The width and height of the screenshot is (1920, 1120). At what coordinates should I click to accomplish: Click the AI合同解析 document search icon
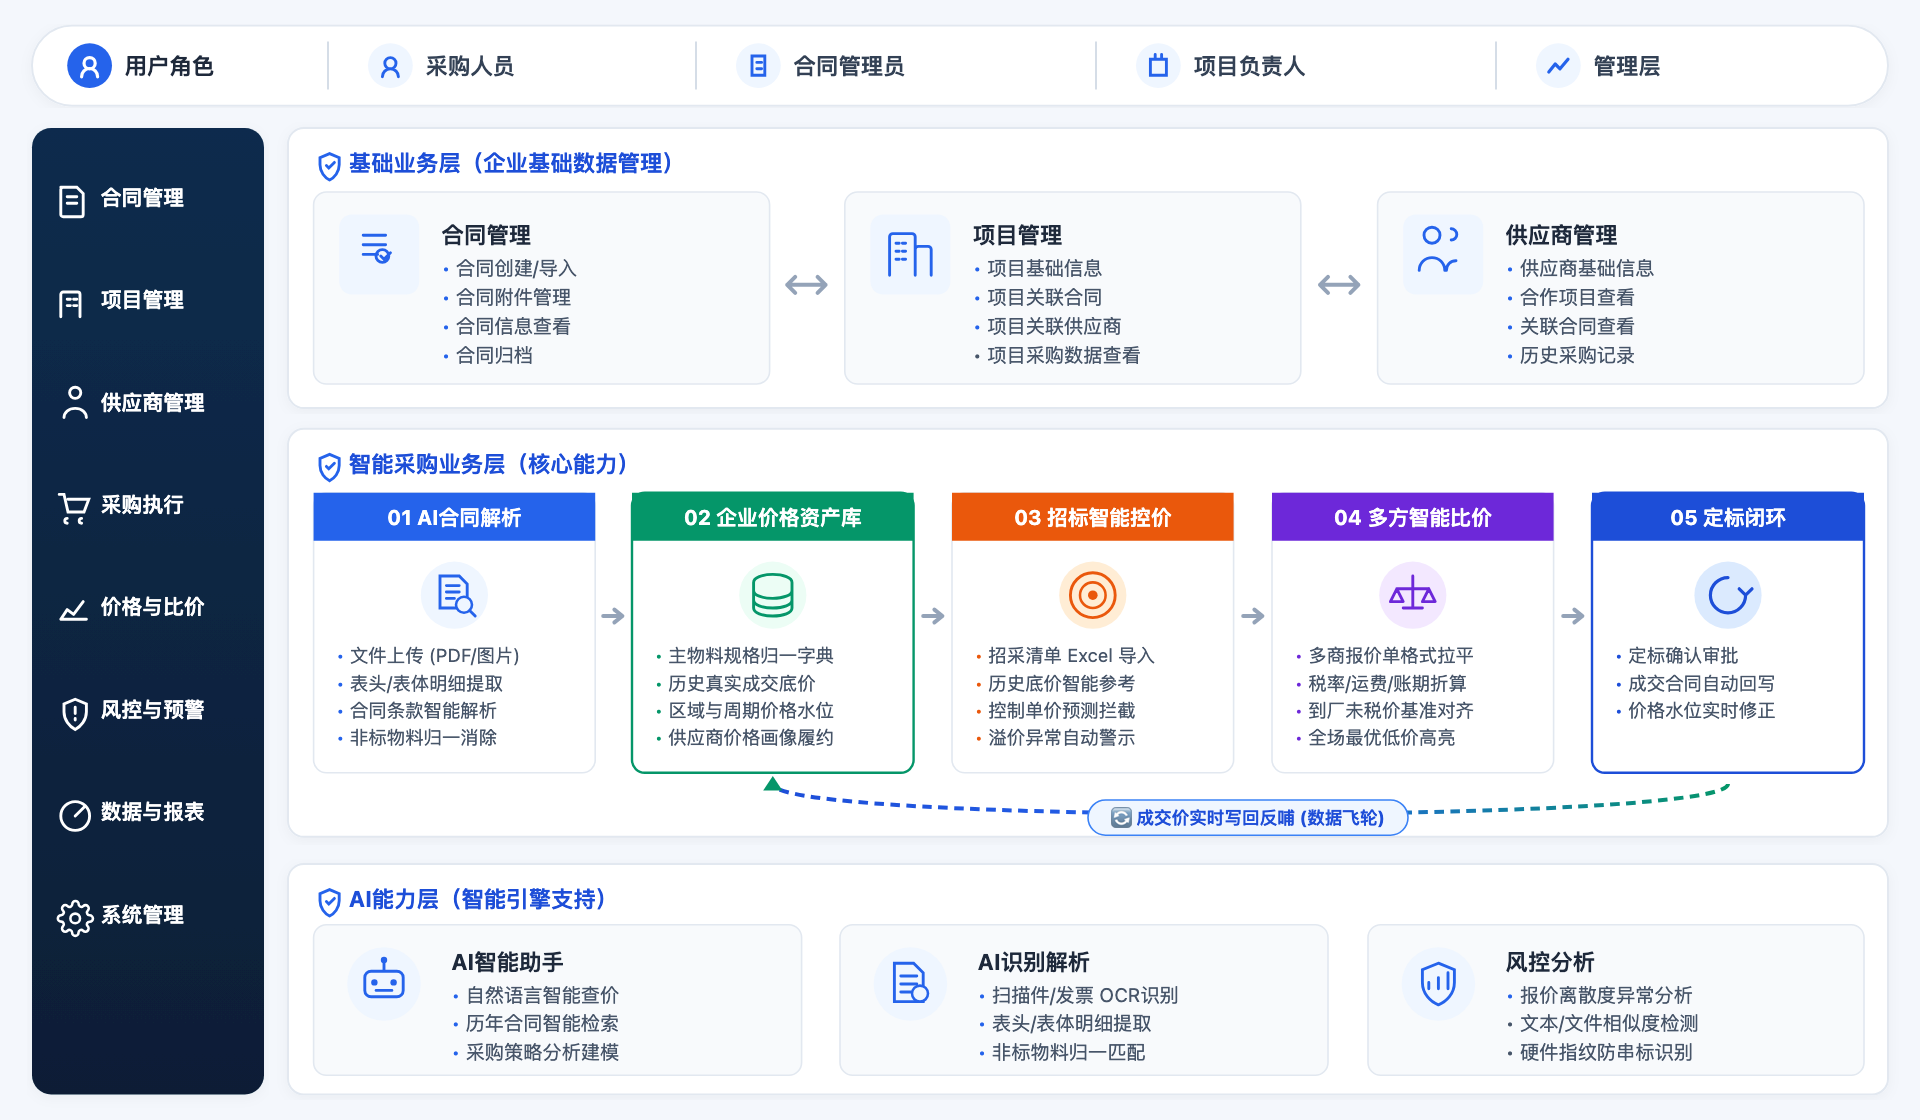(x=454, y=595)
